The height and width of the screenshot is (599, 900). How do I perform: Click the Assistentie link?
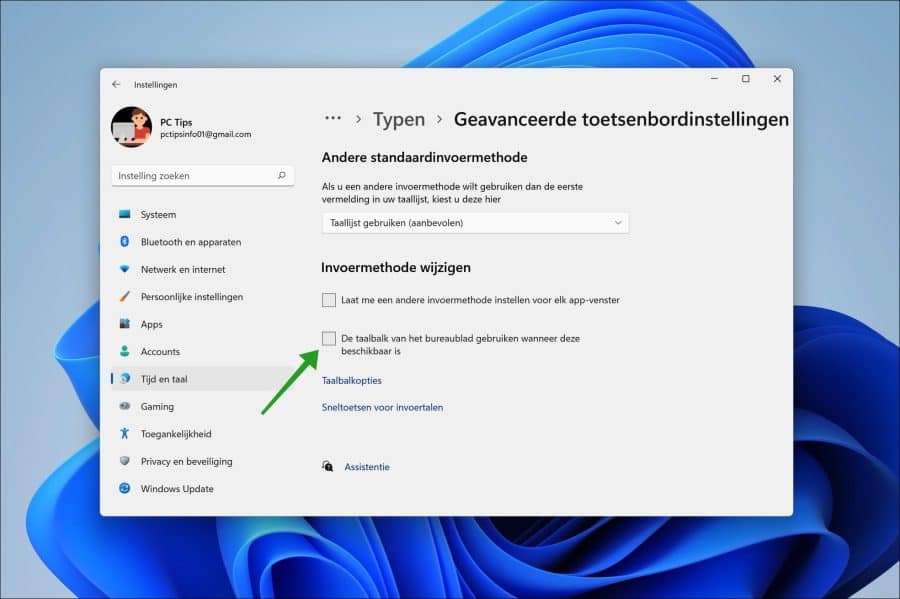coord(367,466)
